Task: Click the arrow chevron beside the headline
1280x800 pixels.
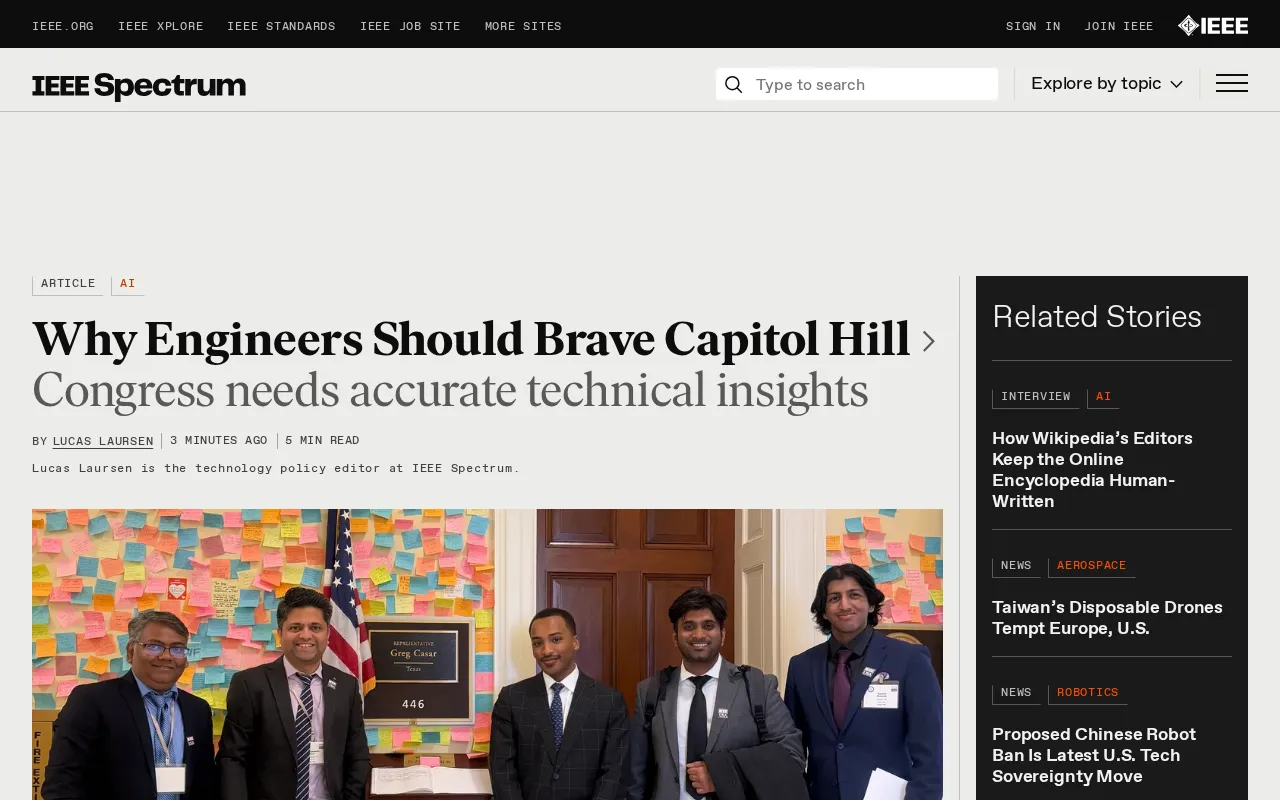Action: pos(928,342)
